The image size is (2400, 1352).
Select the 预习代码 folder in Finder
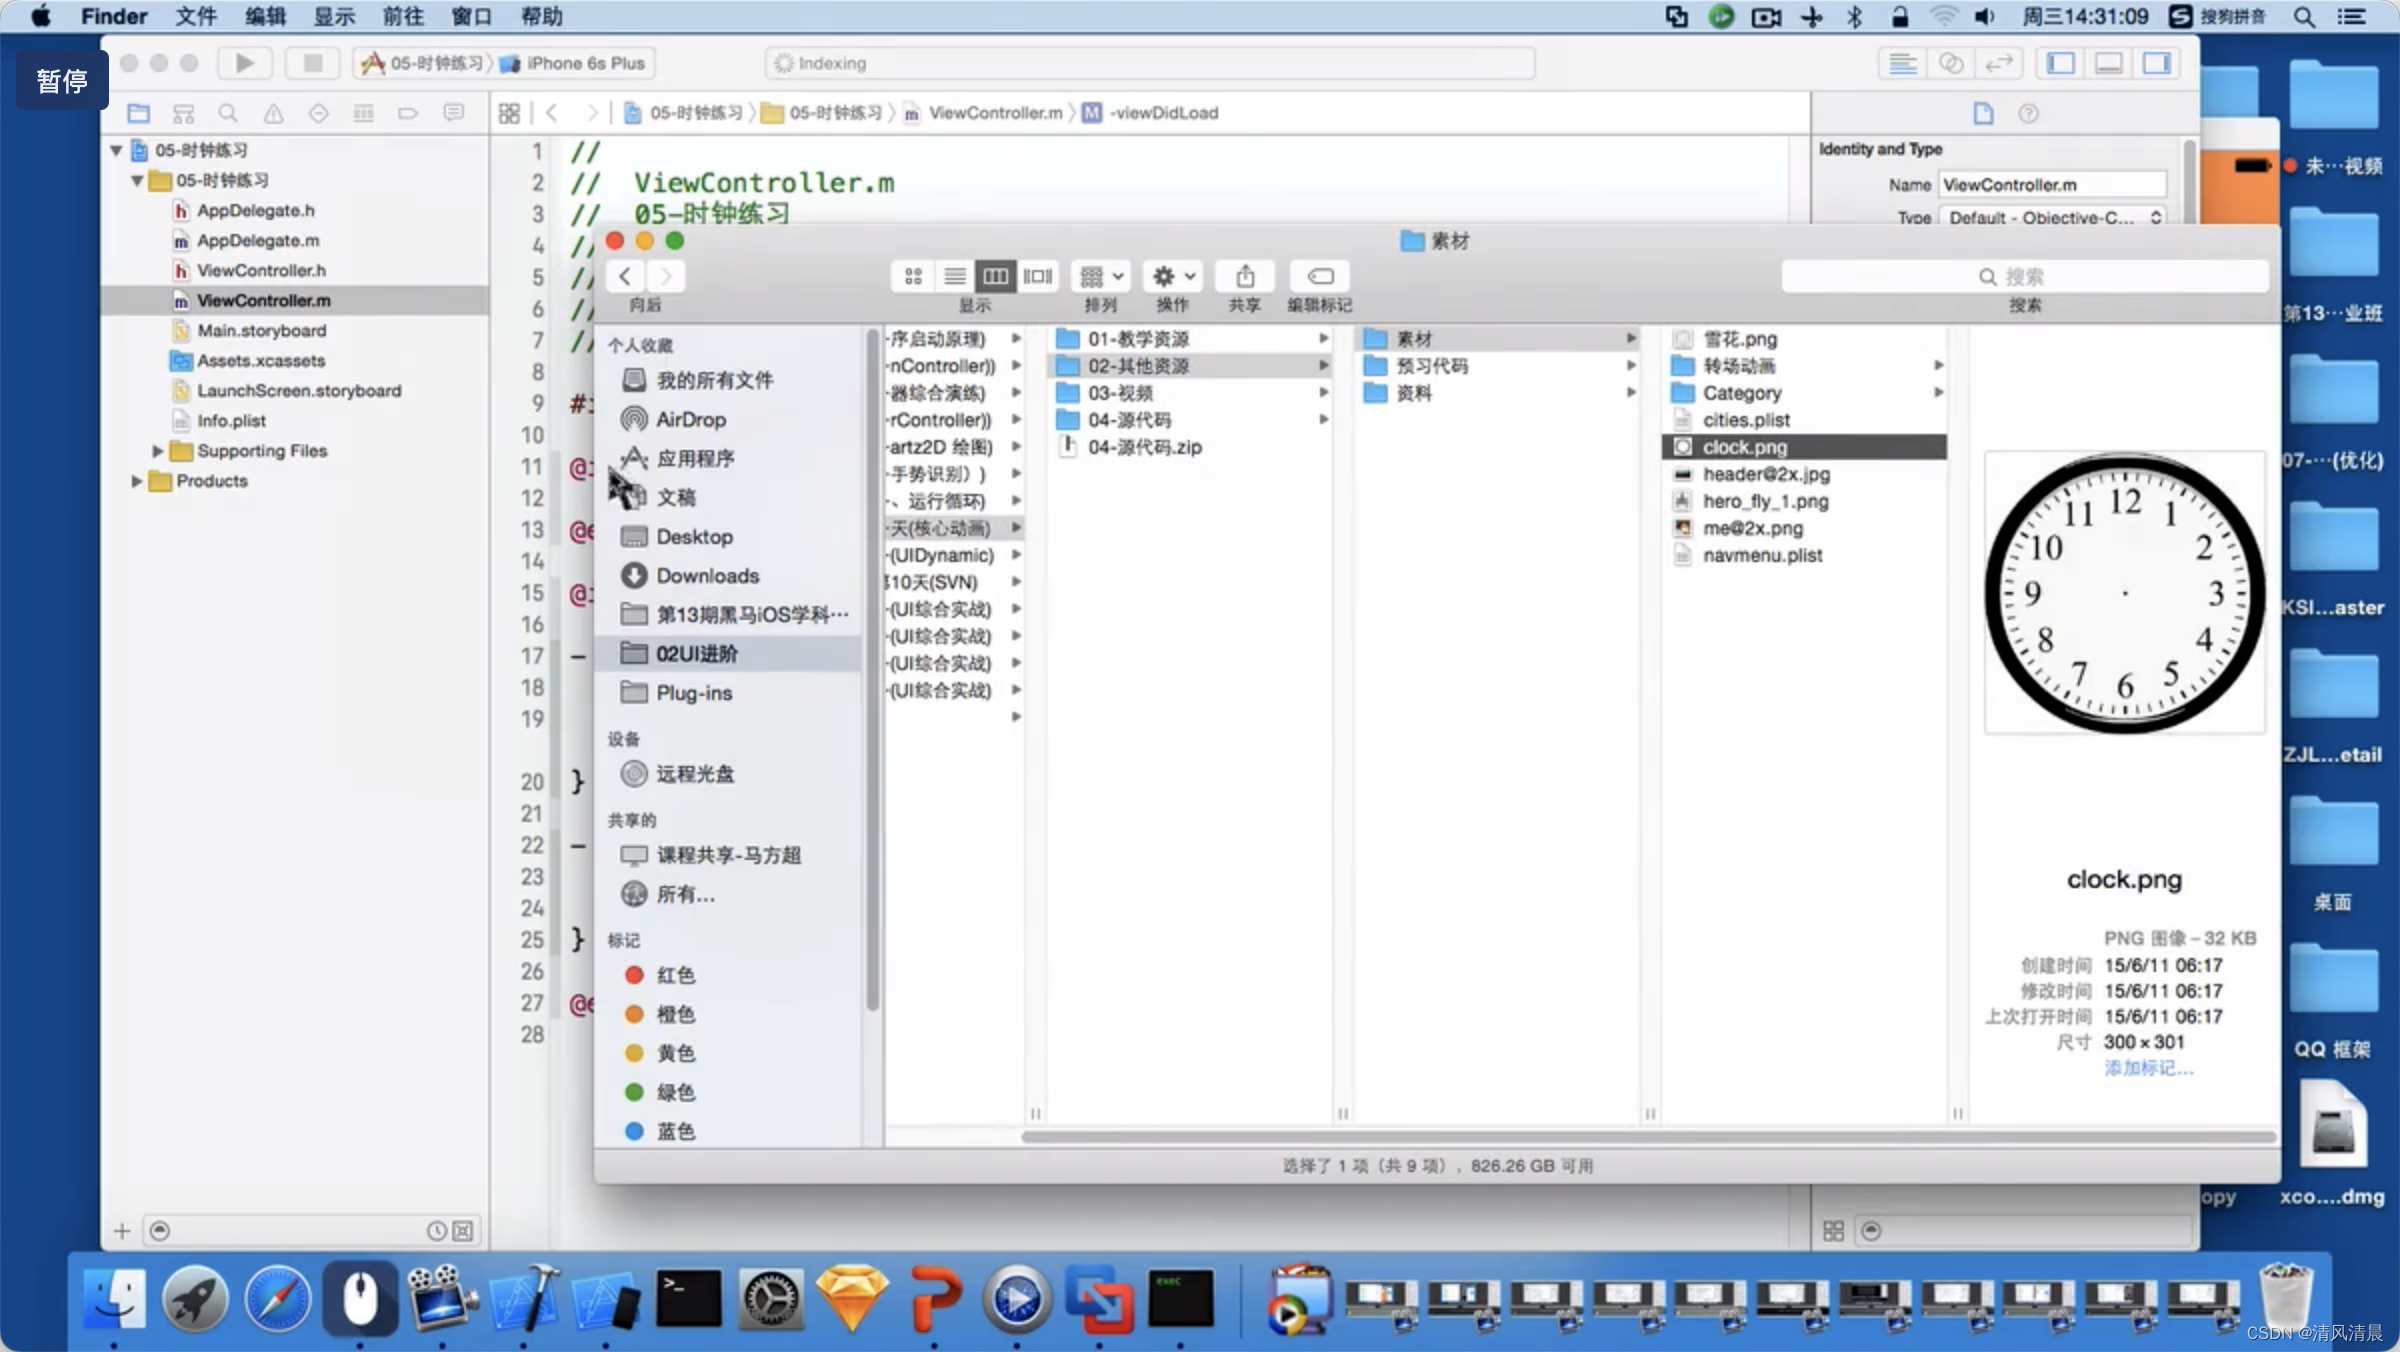point(1432,366)
